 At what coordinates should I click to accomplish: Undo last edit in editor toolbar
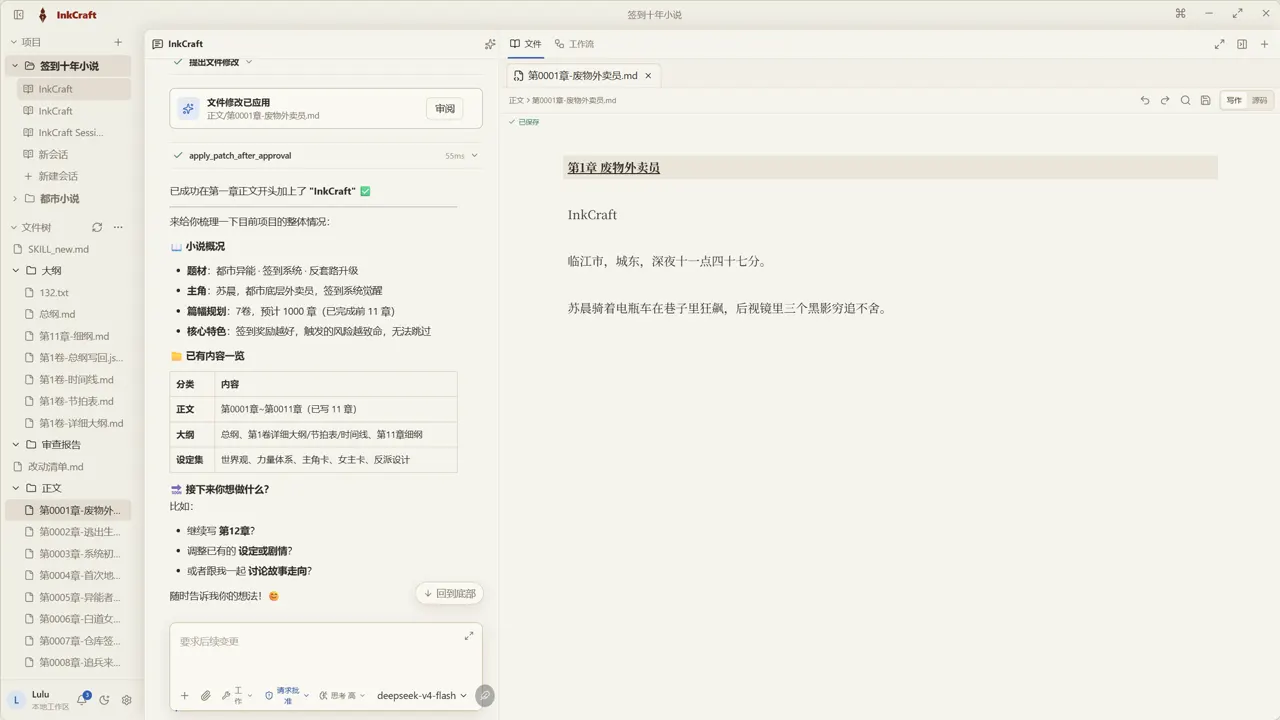[x=1145, y=100]
